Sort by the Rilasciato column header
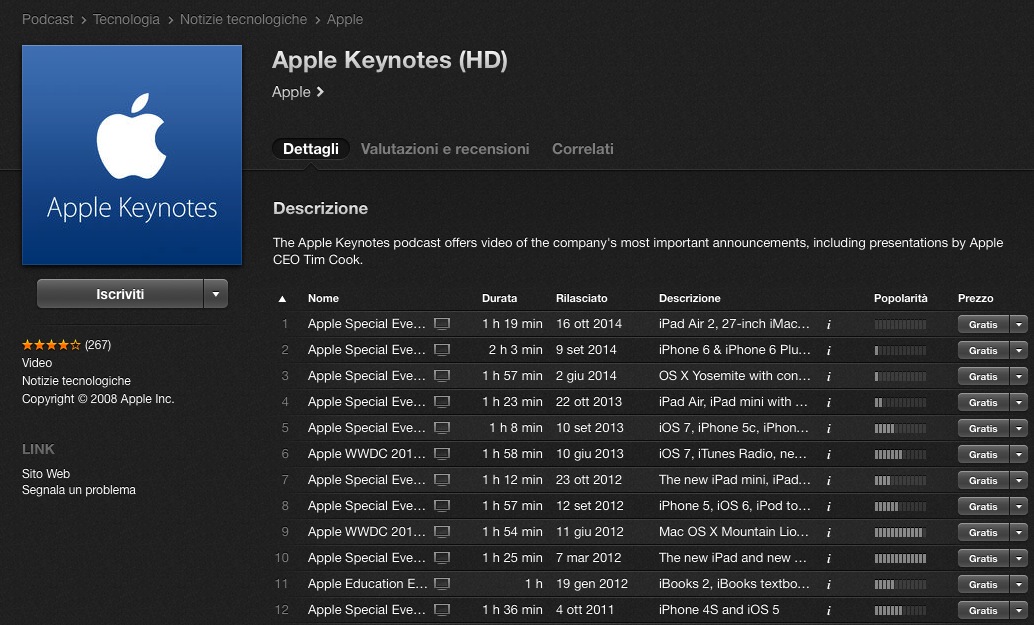Screen dimensions: 1034x625 tap(582, 298)
